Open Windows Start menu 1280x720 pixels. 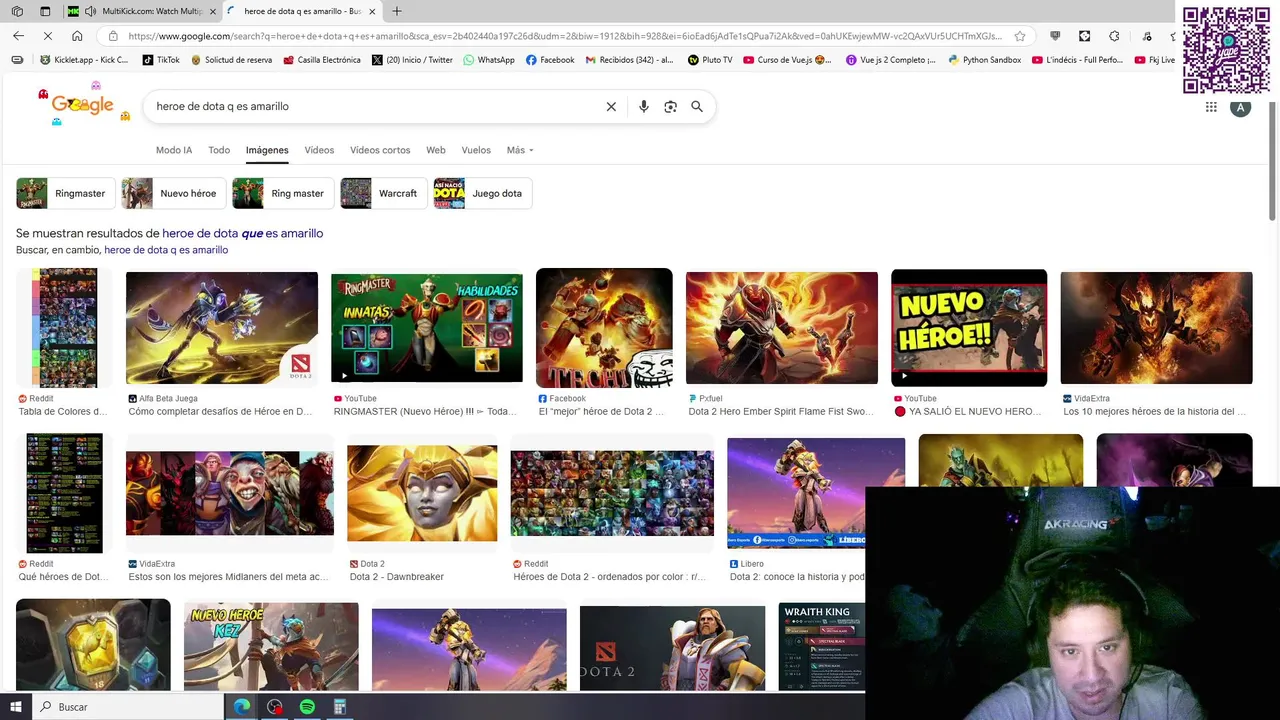click(16, 707)
